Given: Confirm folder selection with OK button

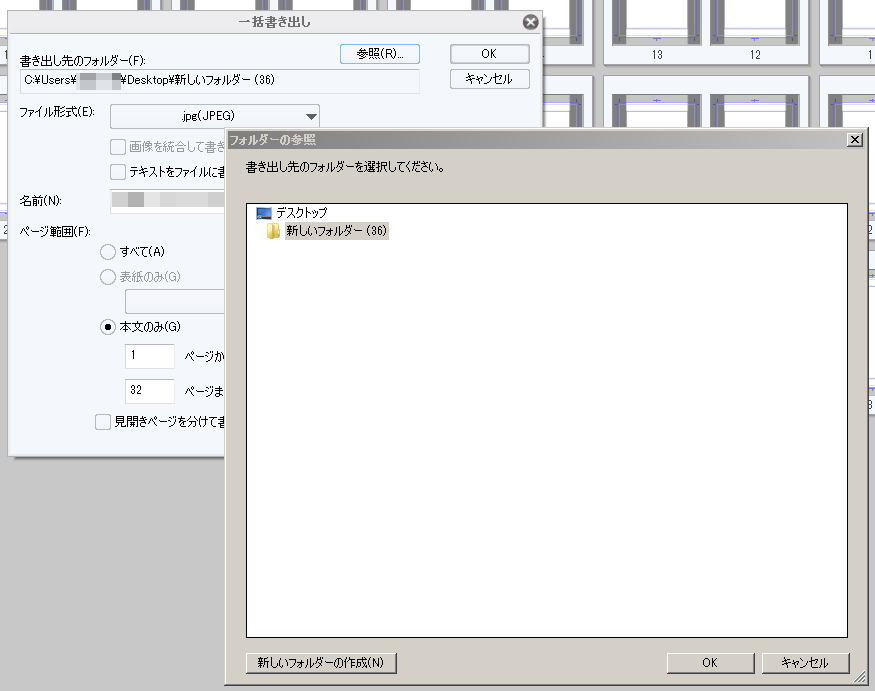Looking at the screenshot, I should pos(710,663).
